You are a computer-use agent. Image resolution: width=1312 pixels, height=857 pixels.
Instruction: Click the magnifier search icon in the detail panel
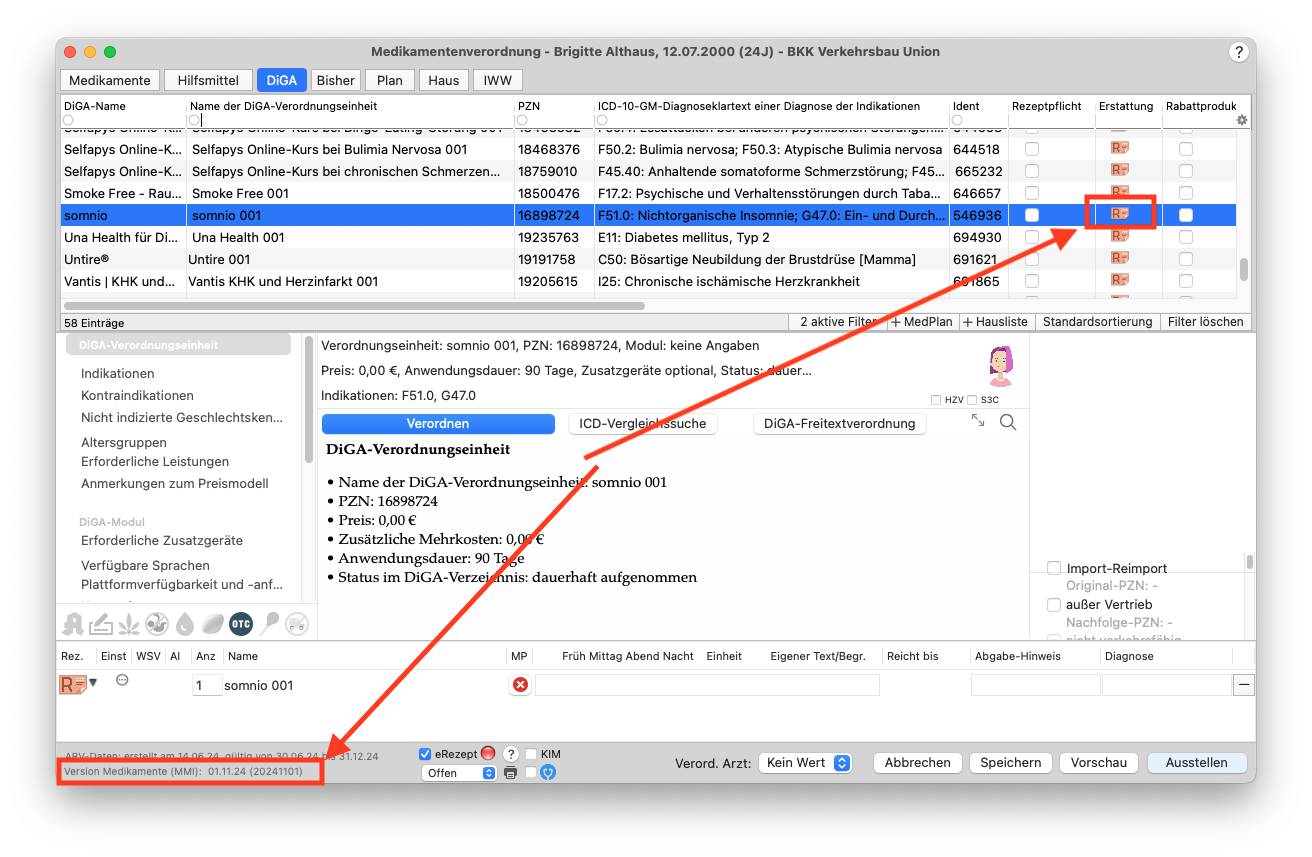[x=1008, y=423]
